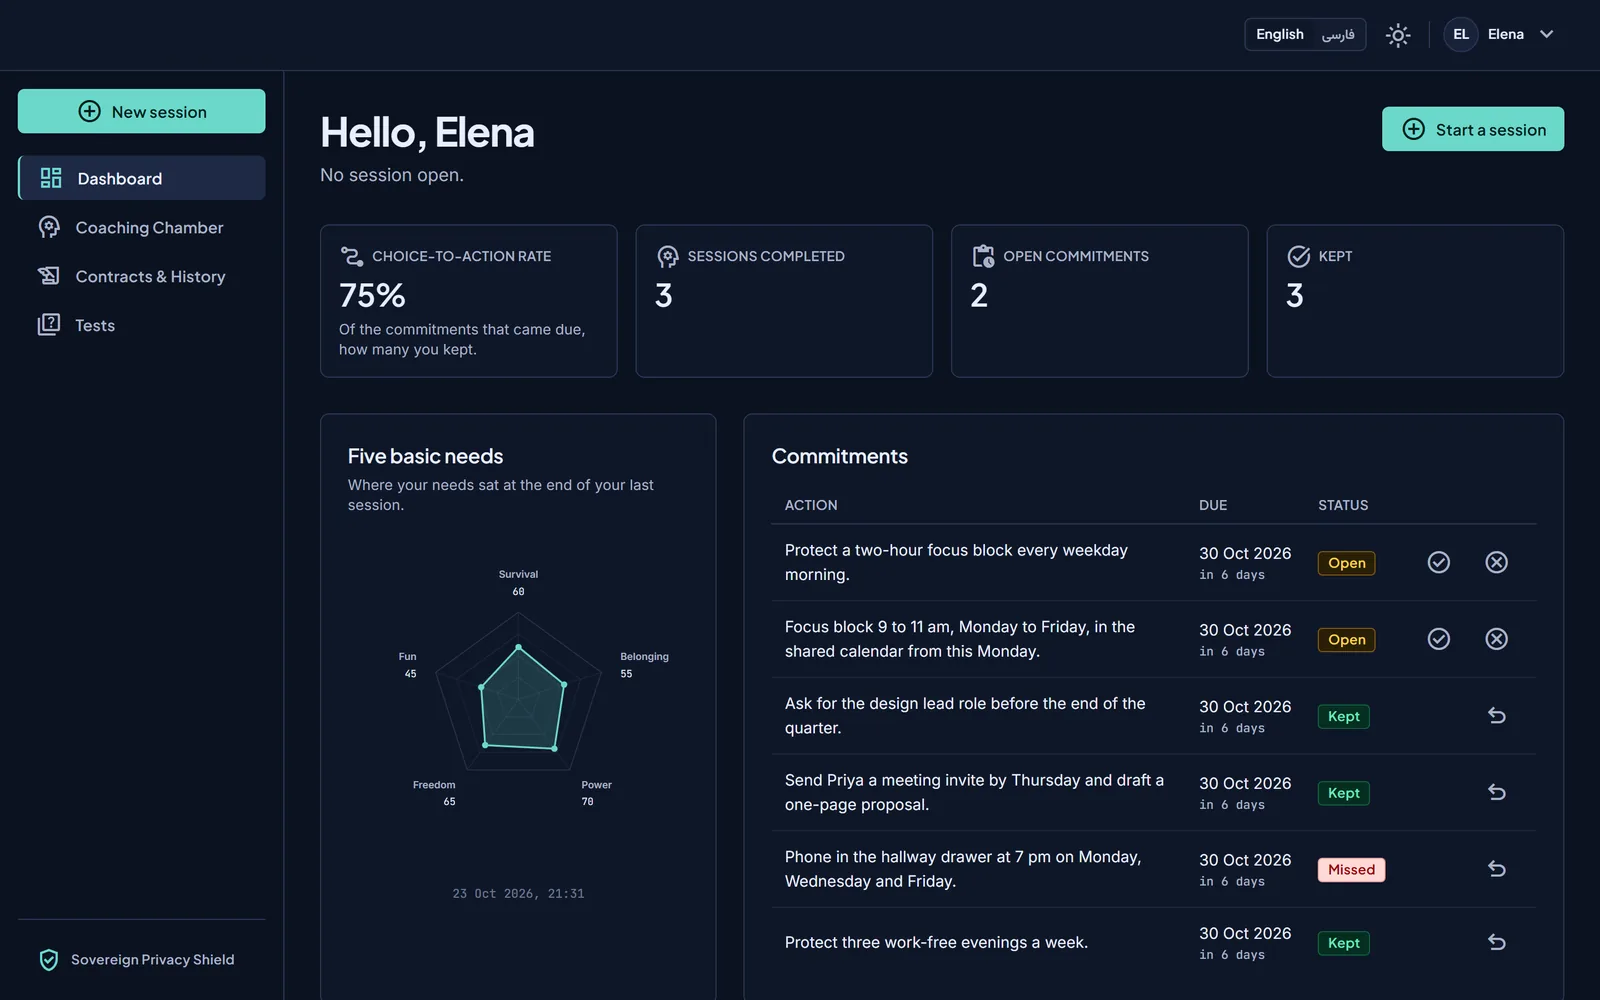1600x1000 pixels.
Task: Open Contracts & History
Action: click(142, 276)
